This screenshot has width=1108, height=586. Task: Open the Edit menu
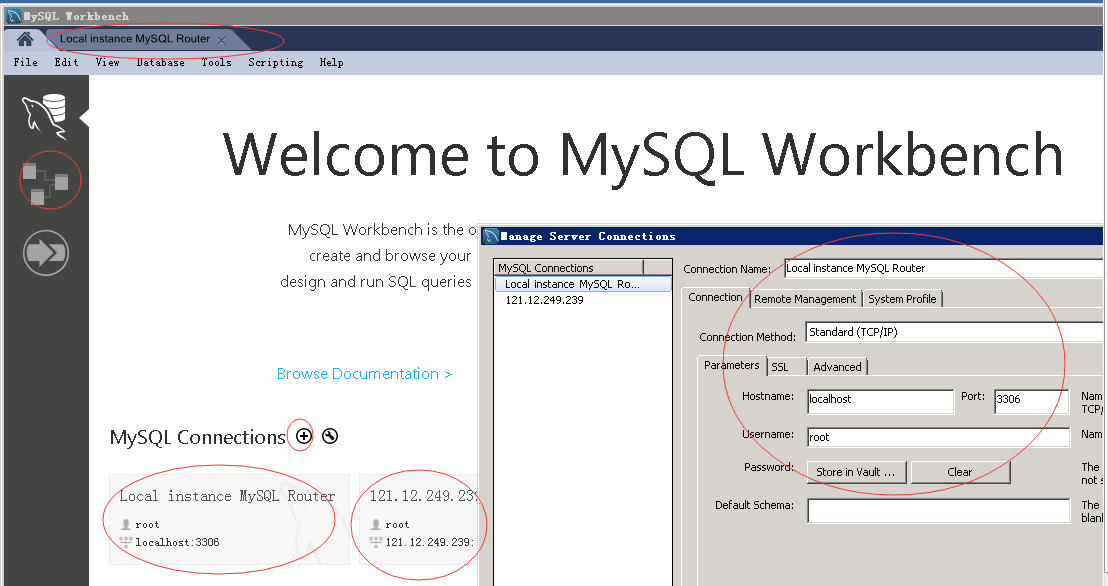tap(66, 62)
